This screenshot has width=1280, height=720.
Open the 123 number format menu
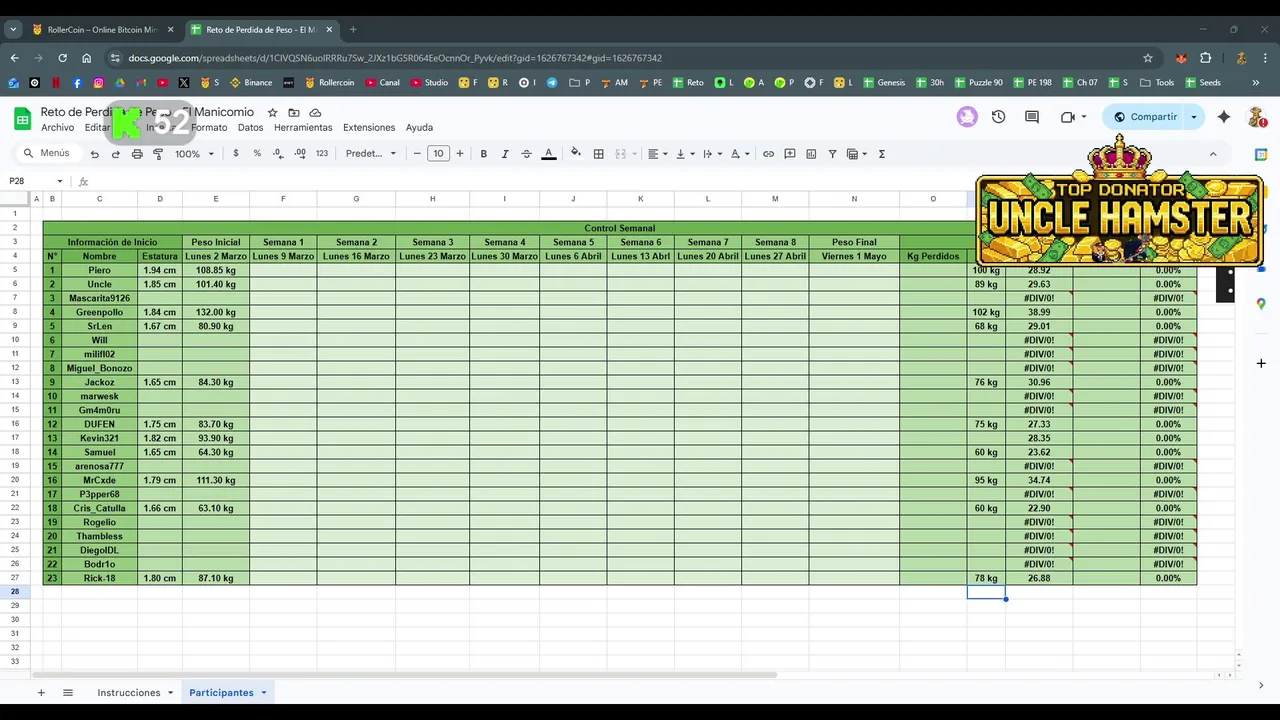322,154
